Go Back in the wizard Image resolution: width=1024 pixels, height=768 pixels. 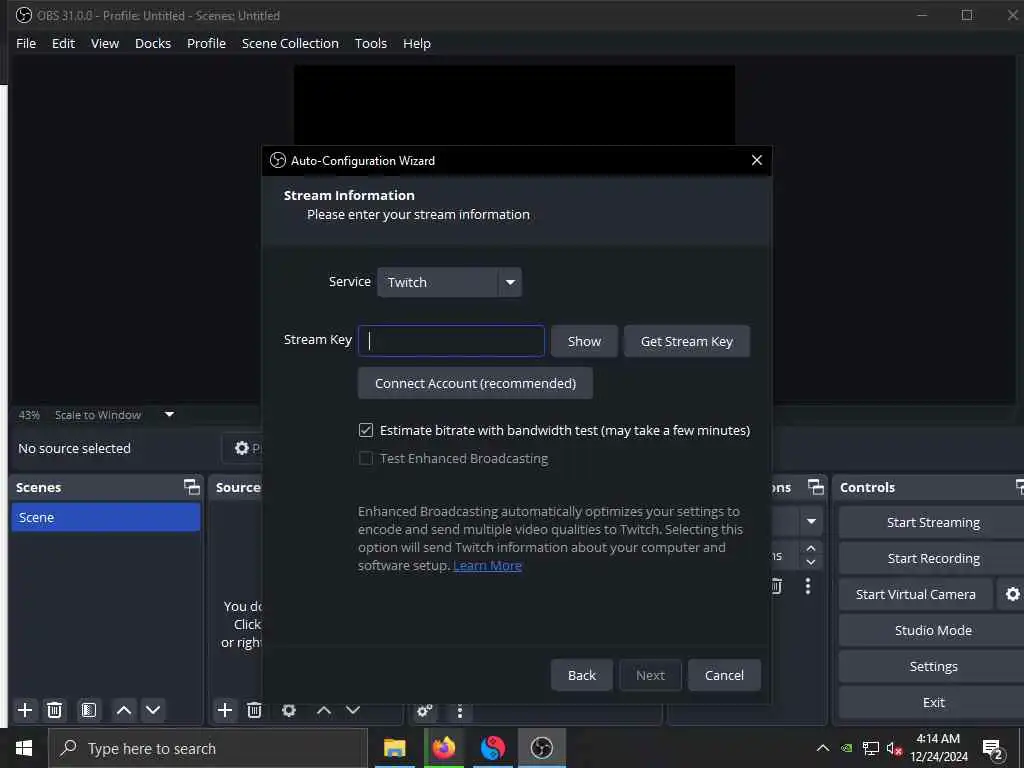(581, 675)
